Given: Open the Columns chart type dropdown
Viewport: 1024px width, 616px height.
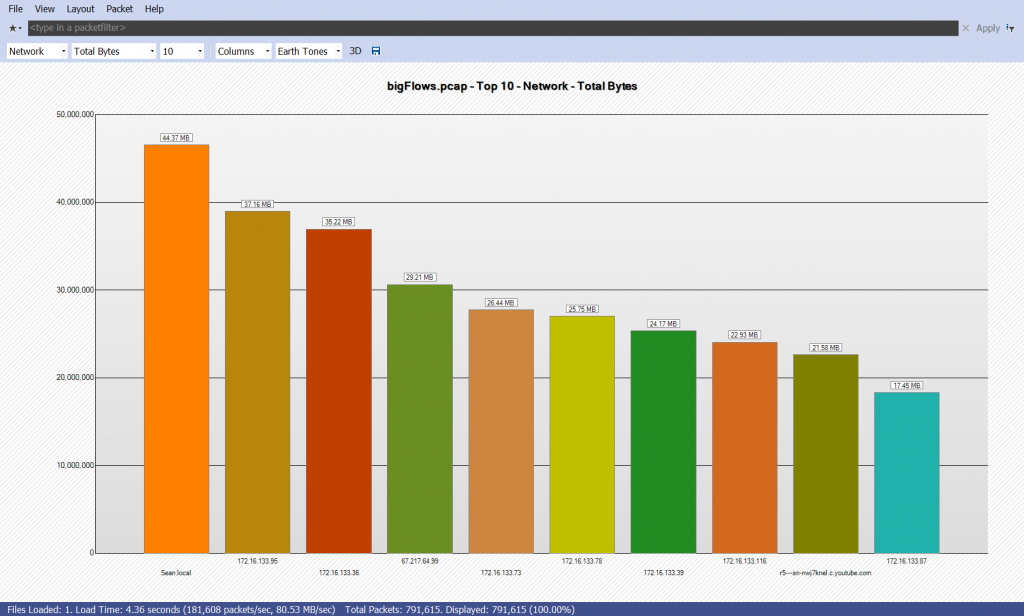Looking at the screenshot, I should tap(243, 51).
